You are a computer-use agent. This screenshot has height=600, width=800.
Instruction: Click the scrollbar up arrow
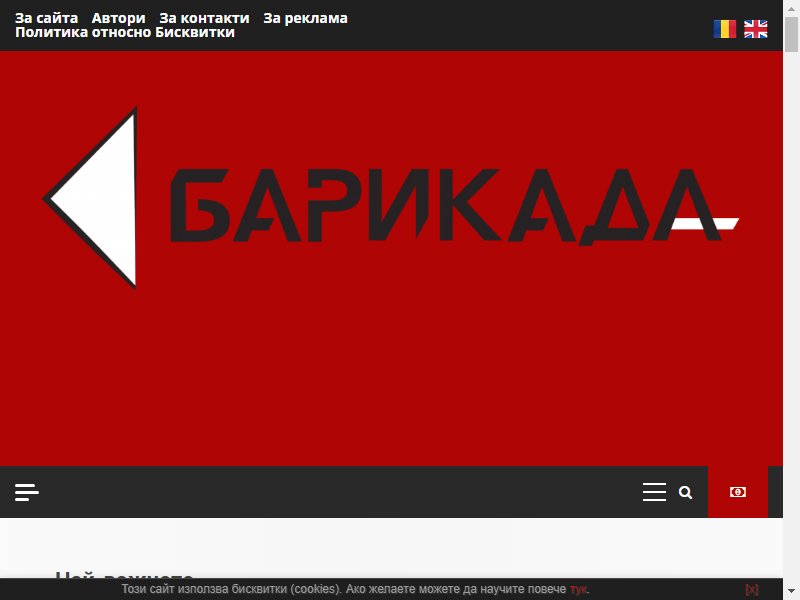791,8
